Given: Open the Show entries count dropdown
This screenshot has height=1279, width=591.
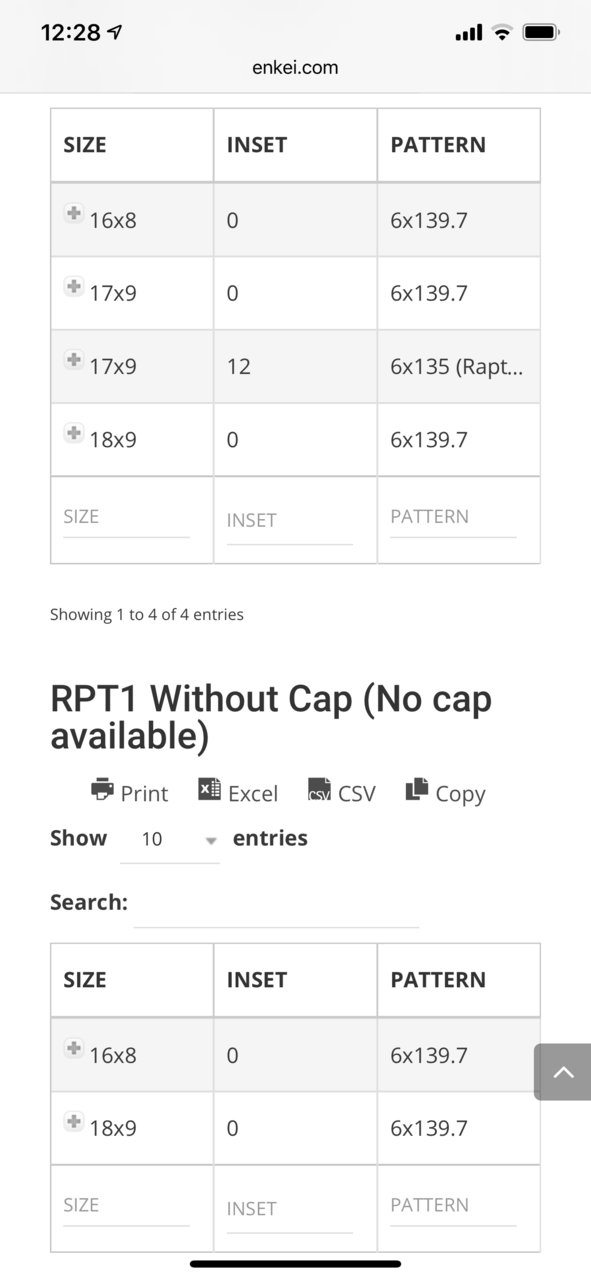Looking at the screenshot, I should pos(169,839).
